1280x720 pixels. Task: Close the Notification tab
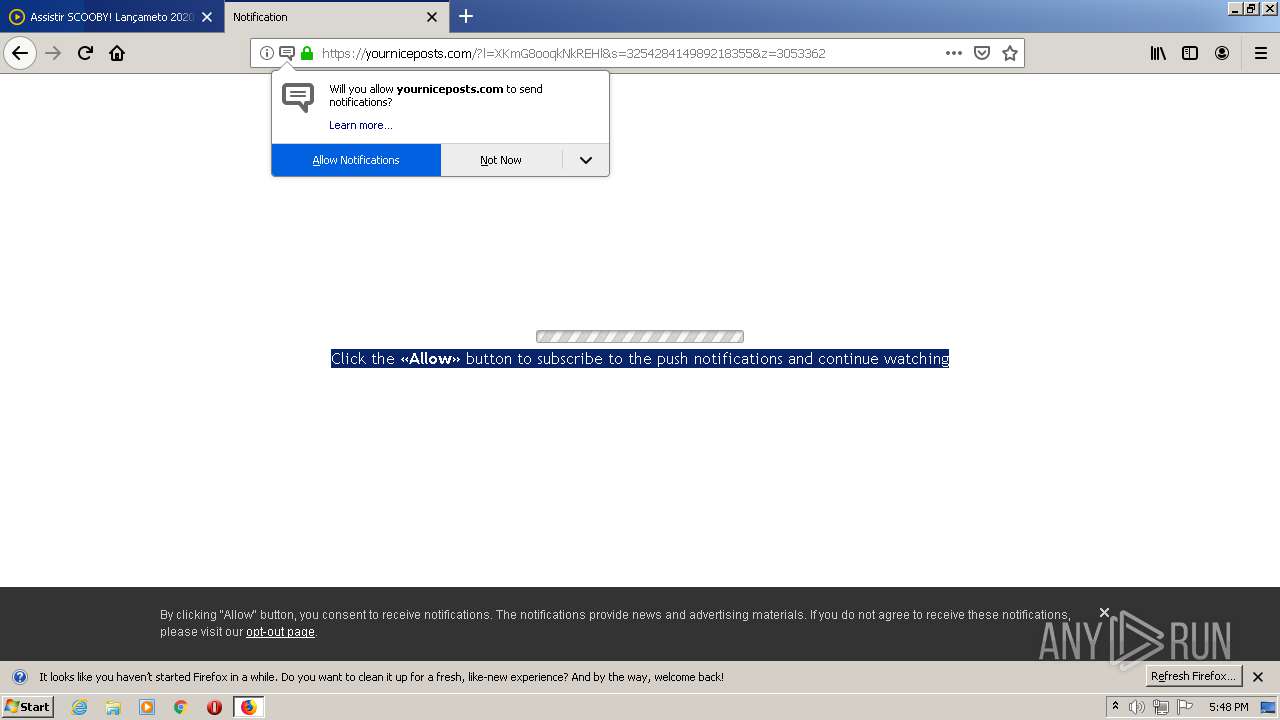coord(432,17)
